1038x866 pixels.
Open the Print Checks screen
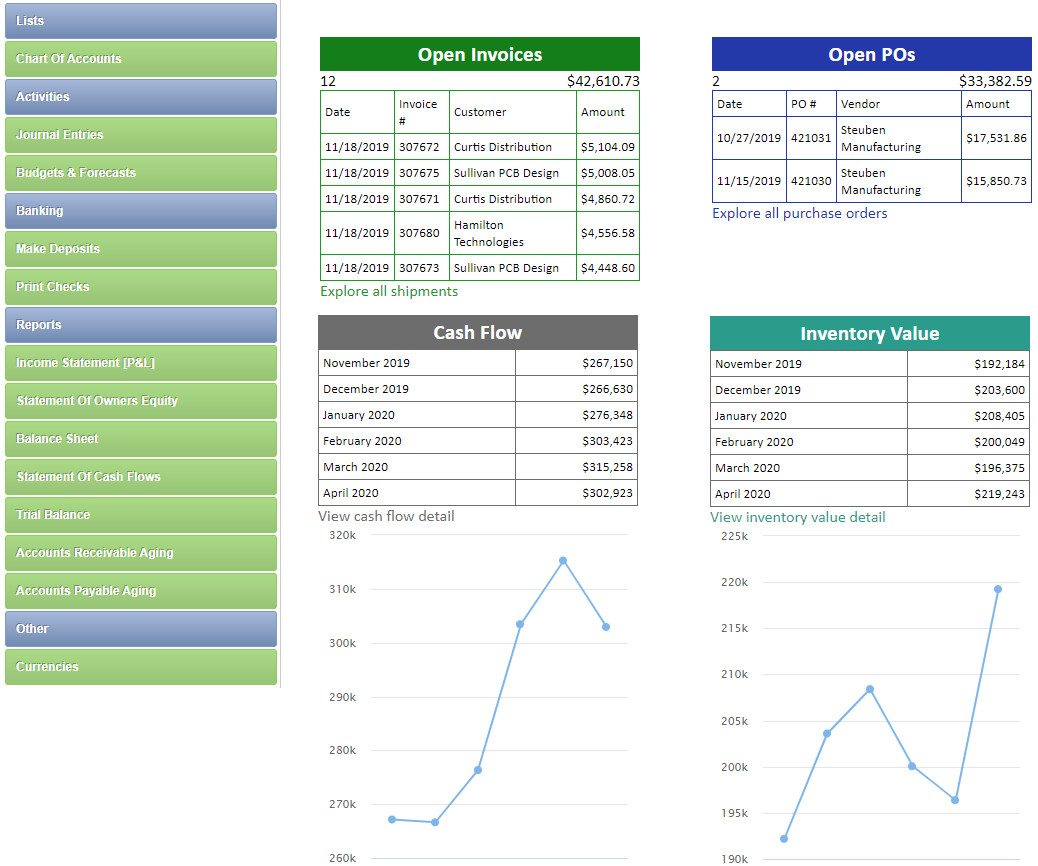[x=140, y=287]
